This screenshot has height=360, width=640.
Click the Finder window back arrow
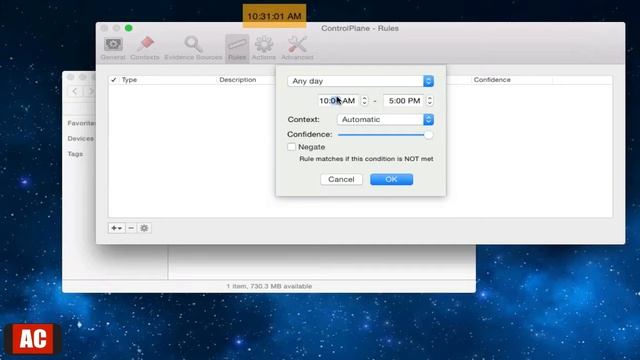[75, 91]
